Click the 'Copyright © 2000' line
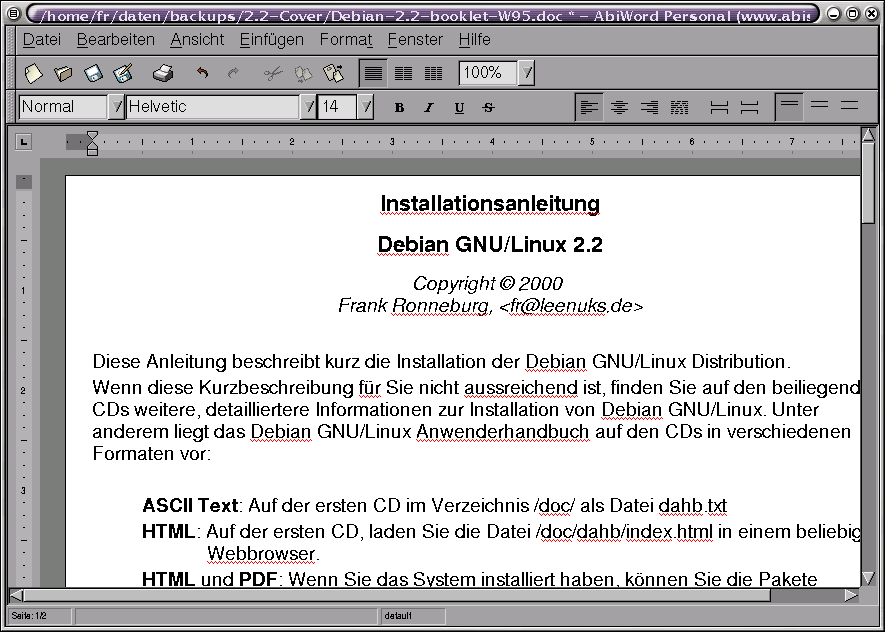The image size is (885, 632). click(x=488, y=283)
